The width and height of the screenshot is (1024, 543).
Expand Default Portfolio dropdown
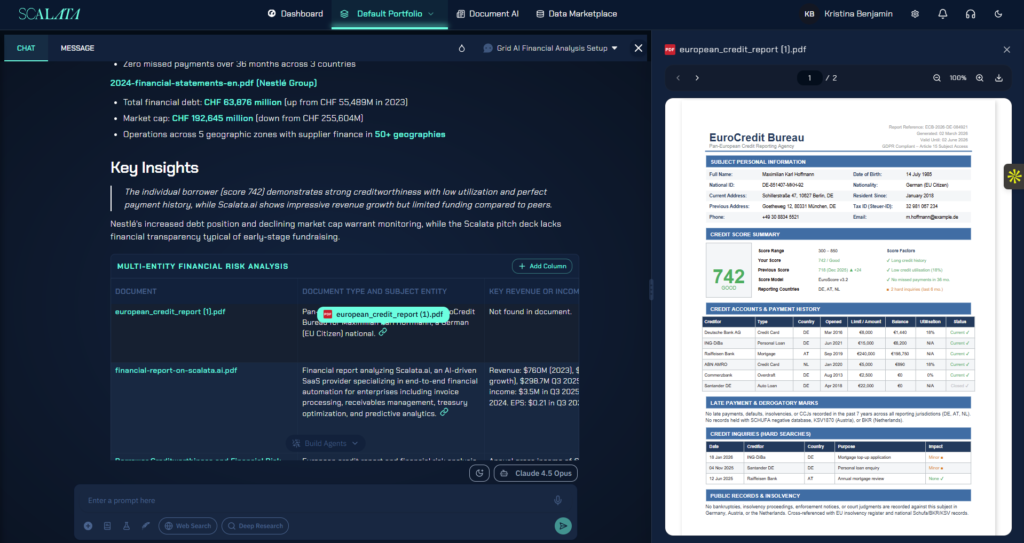pos(389,14)
